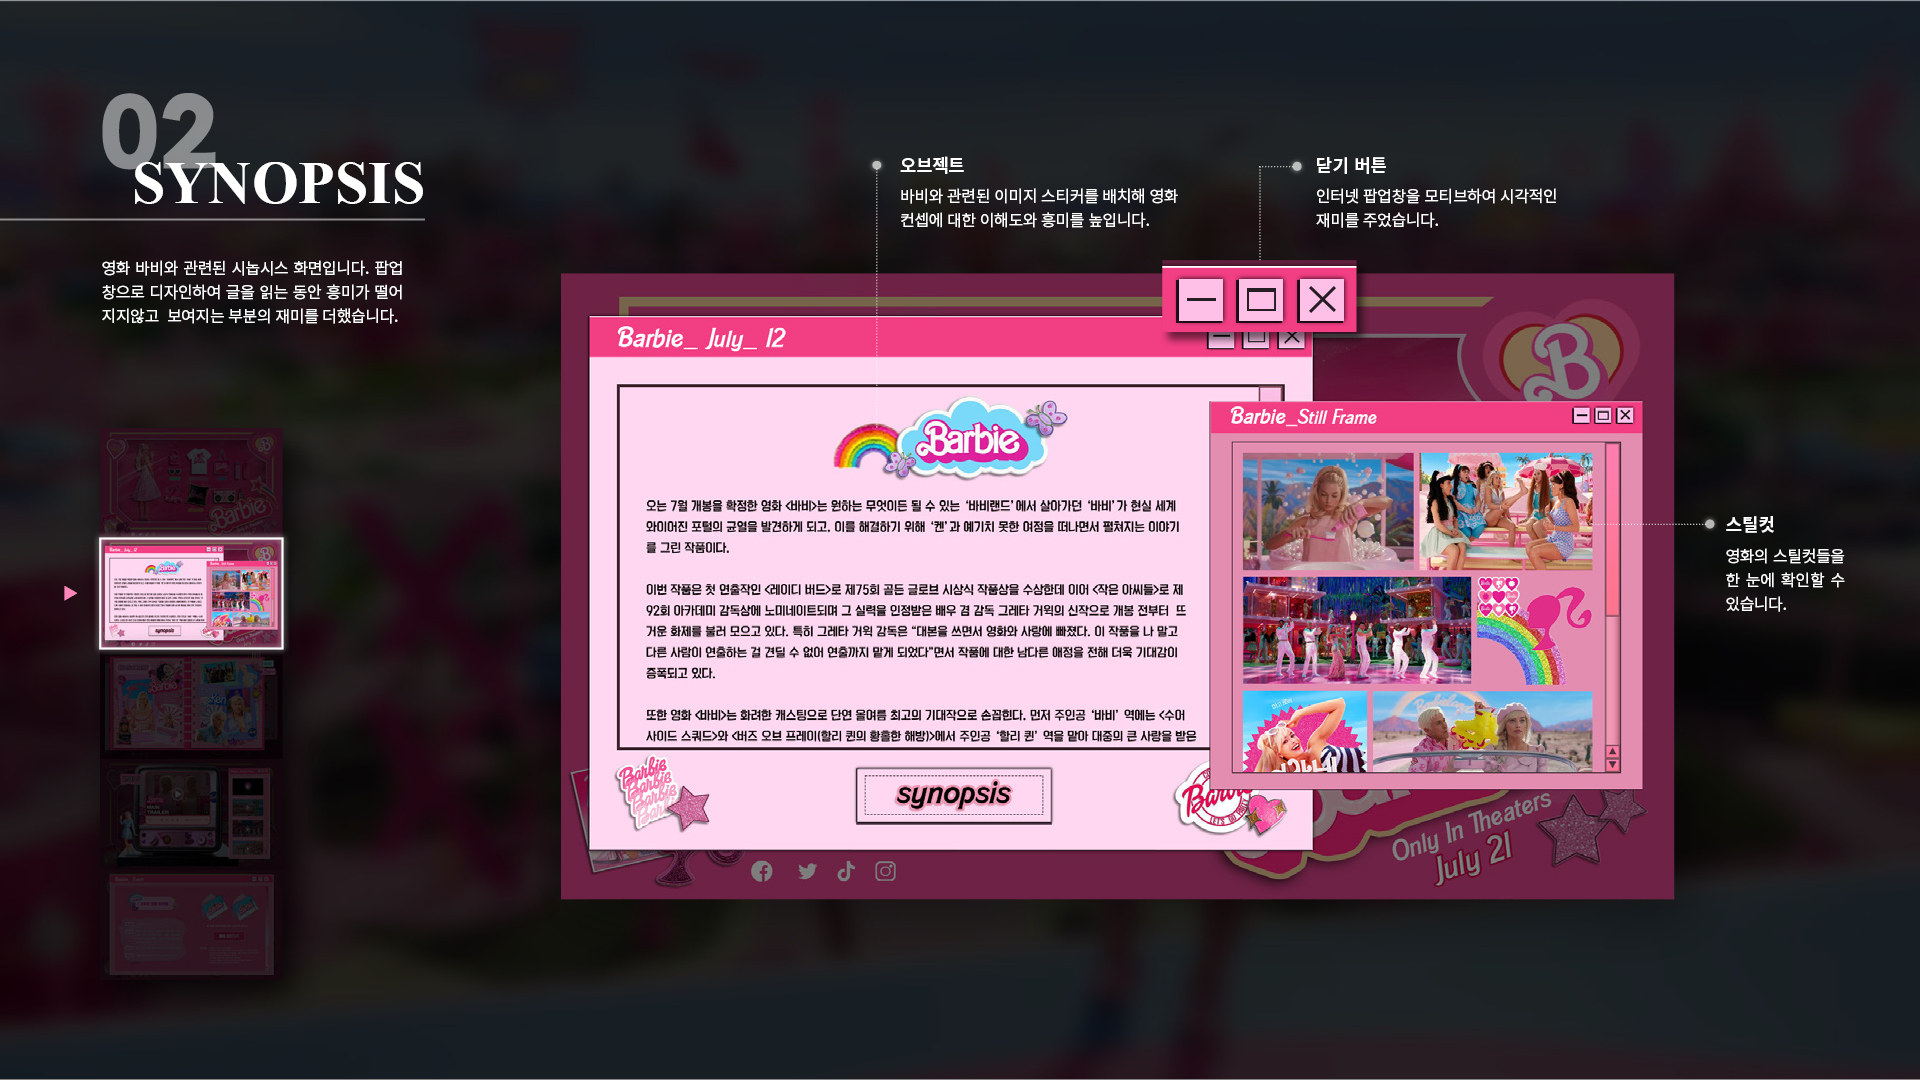Screen dimensions: 1920x1080
Task: Click the synopsis button
Action: tap(953, 795)
